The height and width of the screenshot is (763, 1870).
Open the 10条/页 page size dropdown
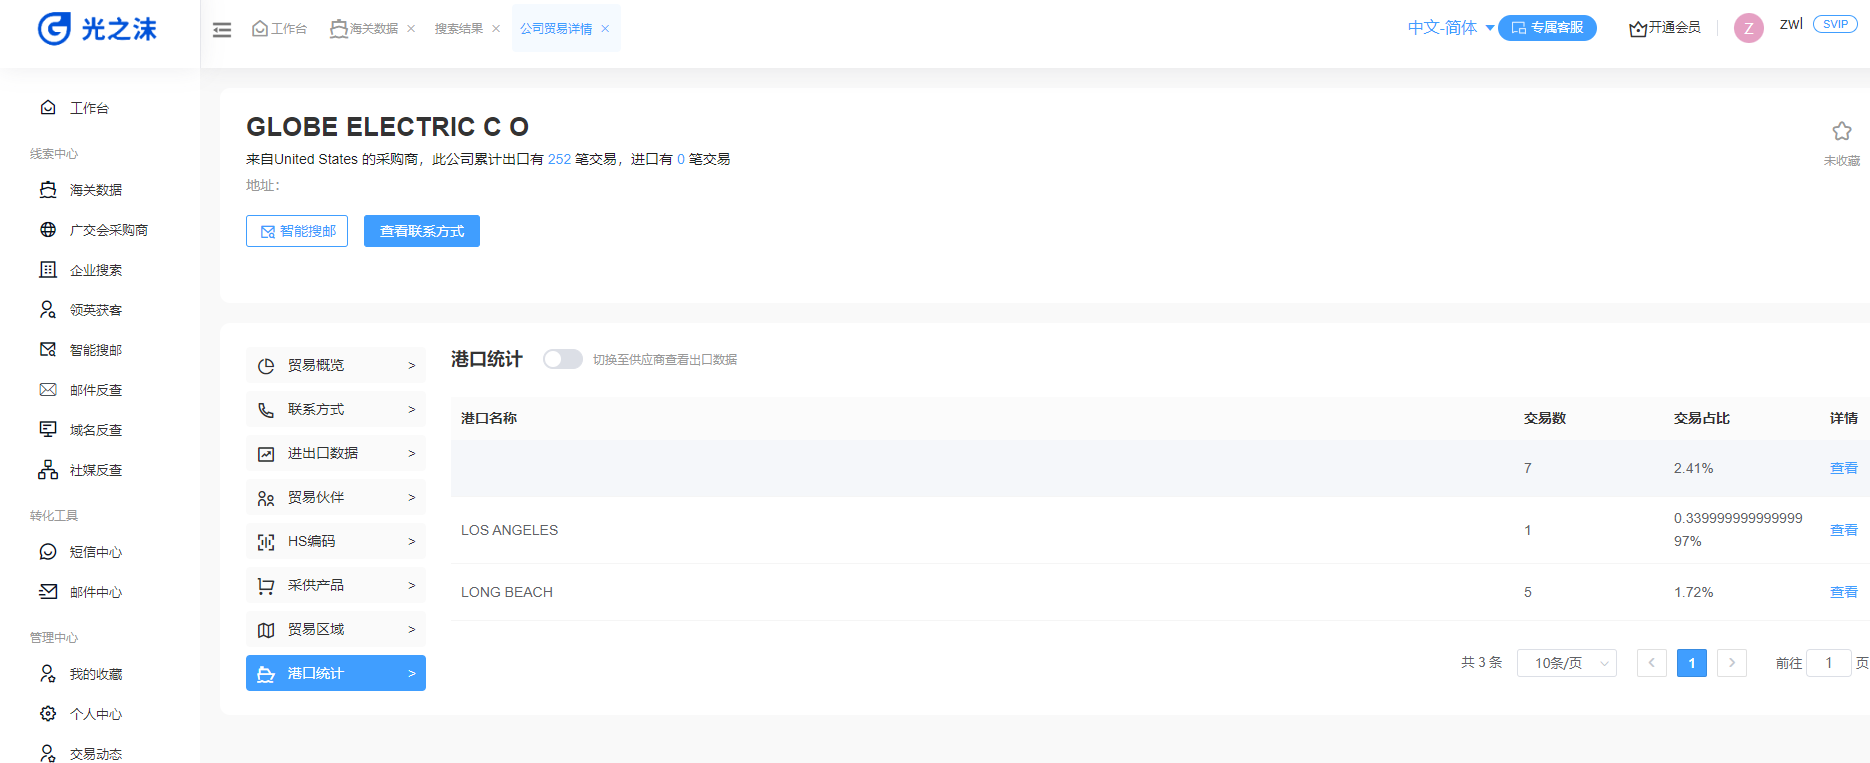1567,663
